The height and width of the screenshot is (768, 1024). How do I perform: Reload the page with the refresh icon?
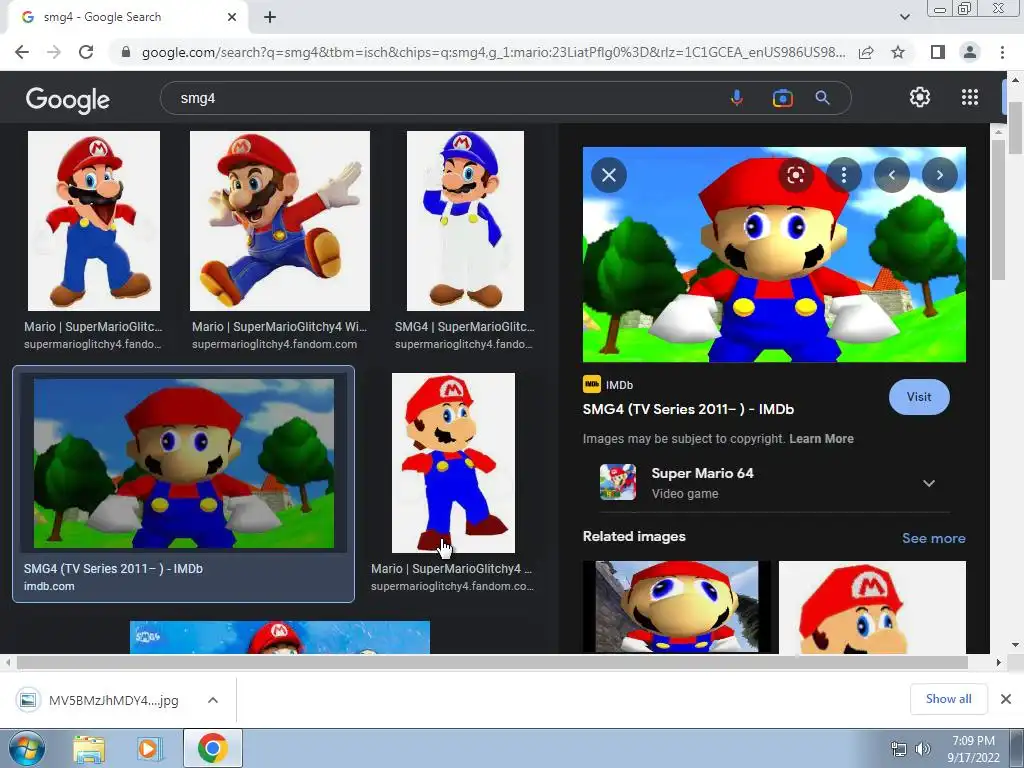(x=86, y=52)
